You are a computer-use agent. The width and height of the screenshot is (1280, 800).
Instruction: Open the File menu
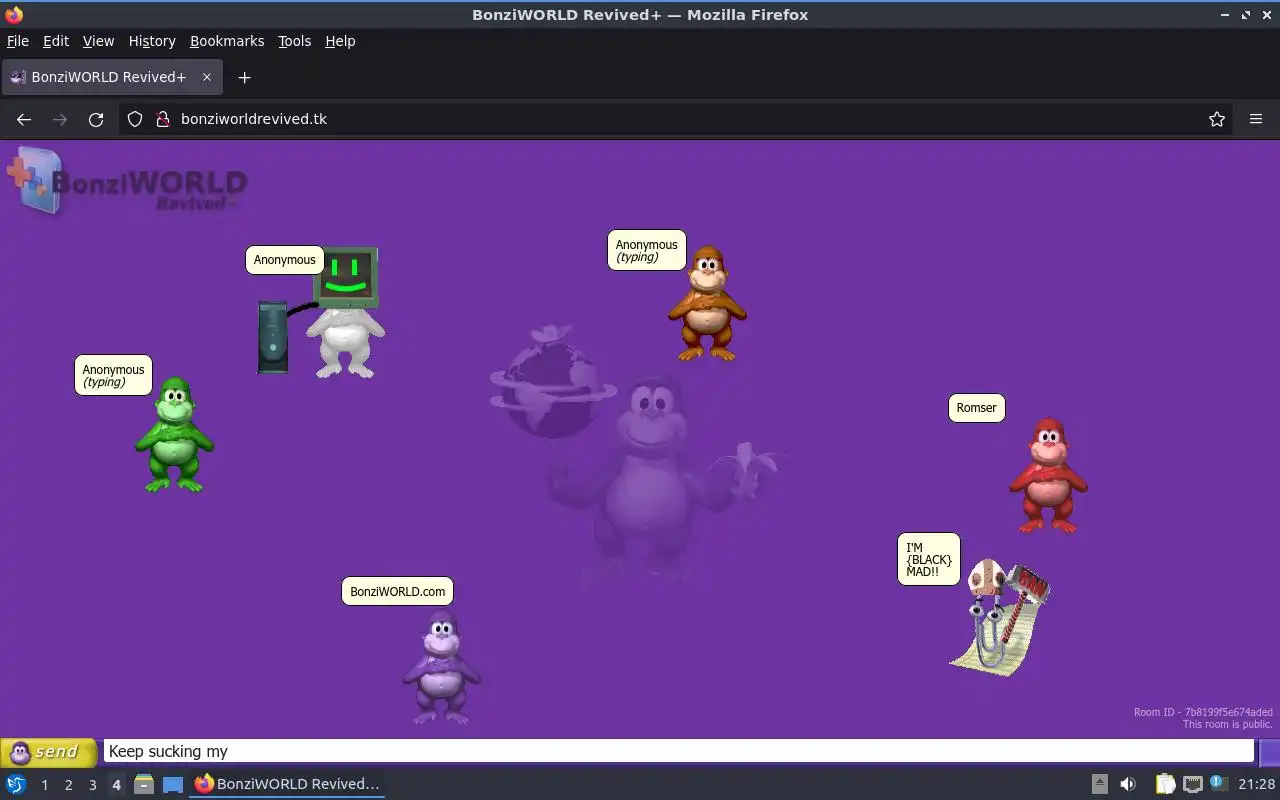[18, 41]
